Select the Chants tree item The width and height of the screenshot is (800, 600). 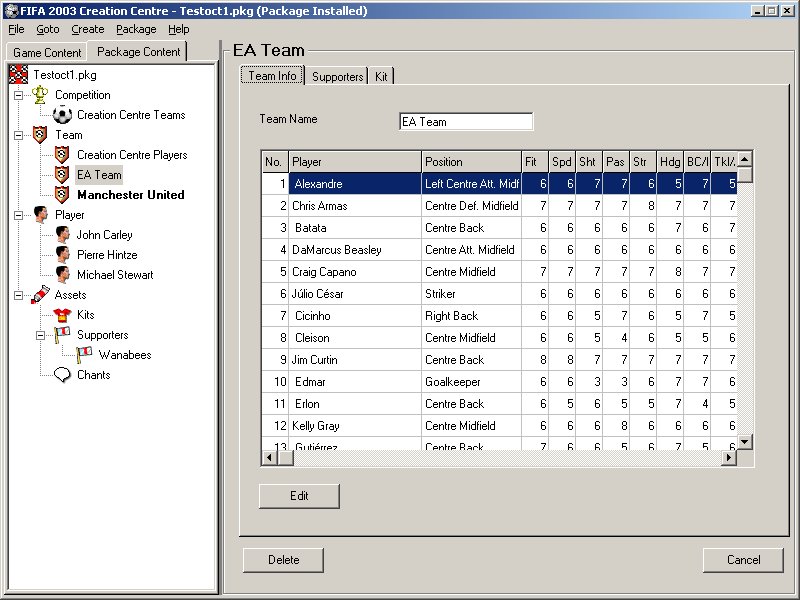93,374
